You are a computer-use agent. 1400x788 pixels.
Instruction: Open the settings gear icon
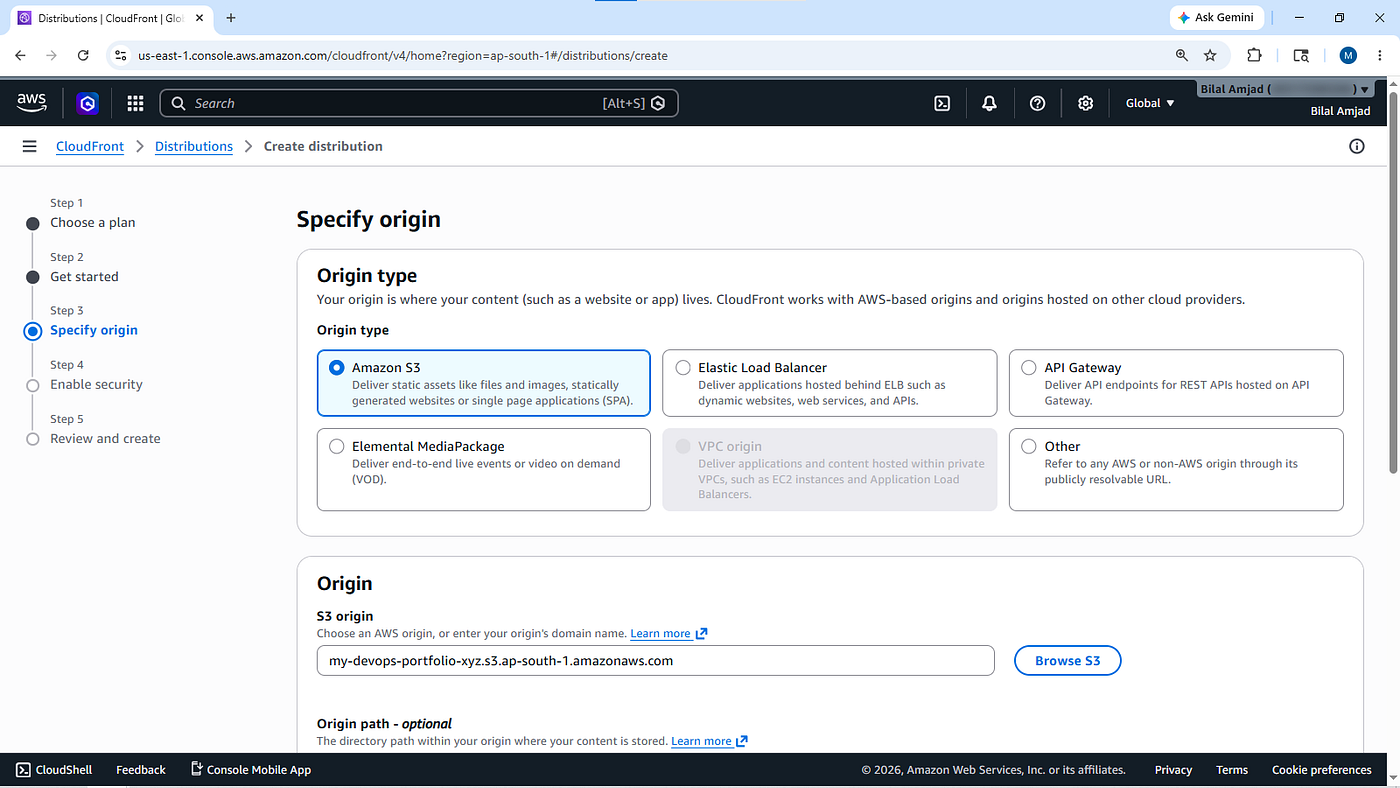point(1086,103)
